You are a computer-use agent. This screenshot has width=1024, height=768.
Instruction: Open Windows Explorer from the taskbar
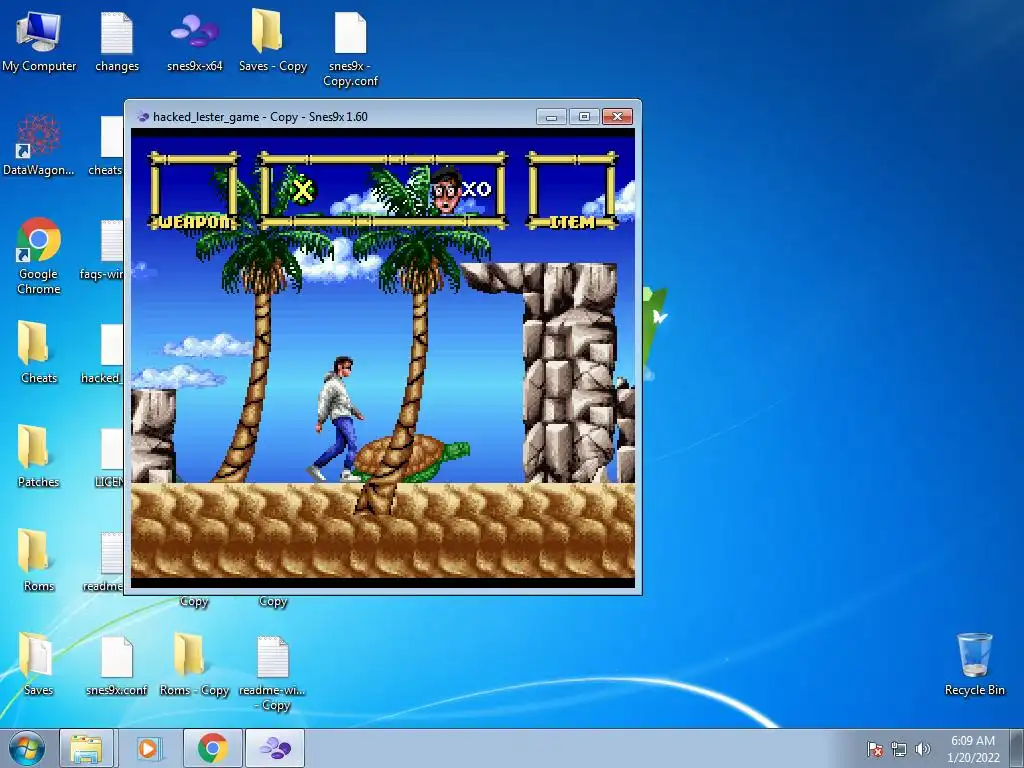click(x=87, y=748)
